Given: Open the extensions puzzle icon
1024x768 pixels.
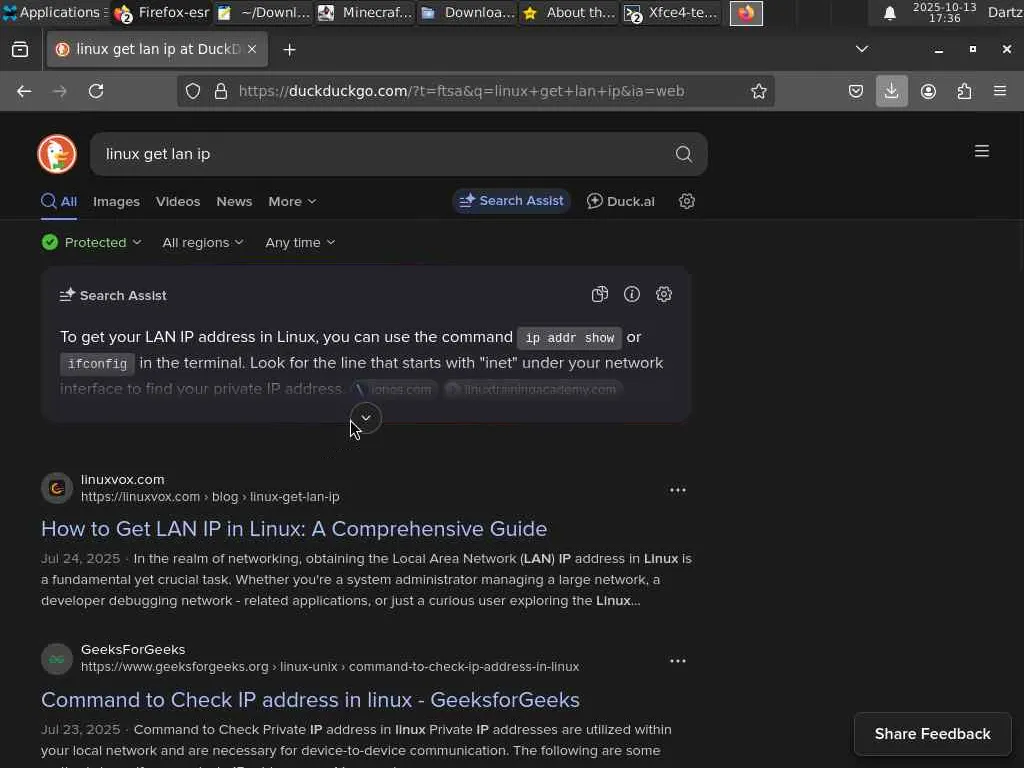Looking at the screenshot, I should click(964, 91).
